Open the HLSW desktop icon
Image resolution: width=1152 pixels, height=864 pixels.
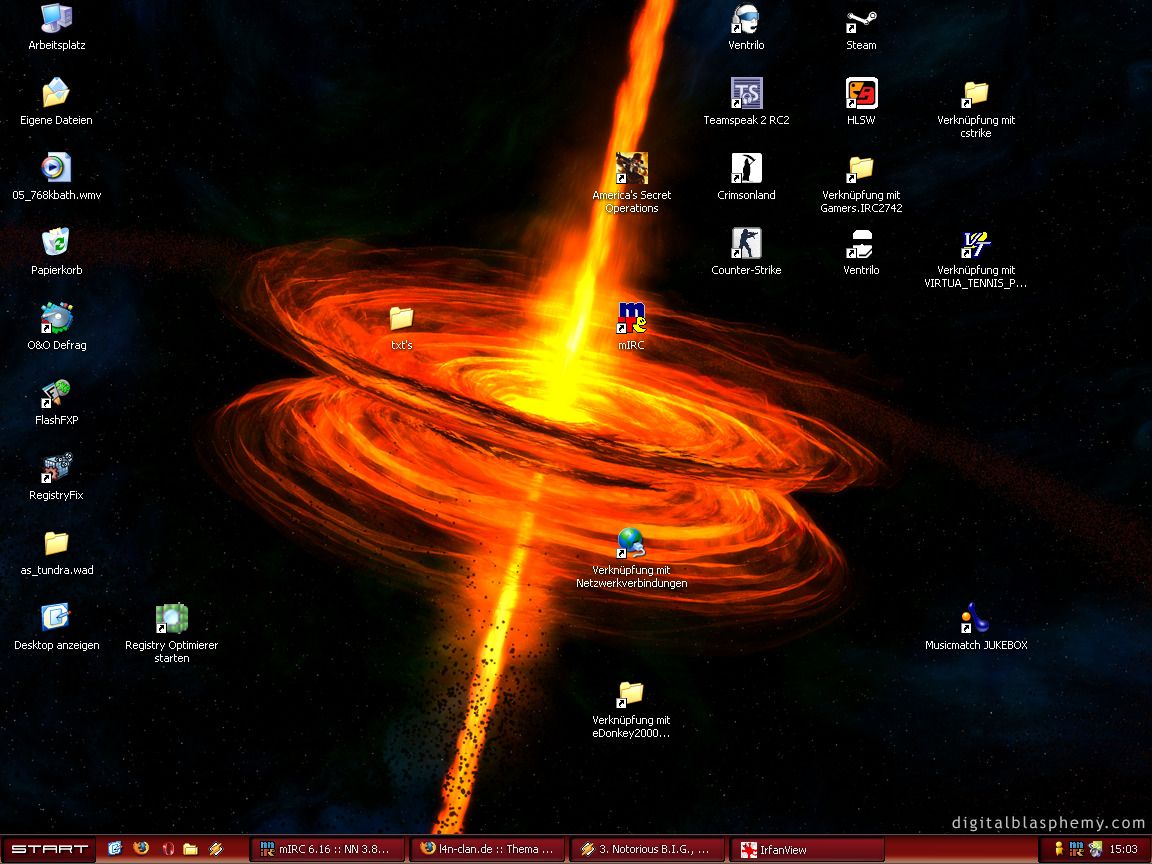click(x=861, y=94)
